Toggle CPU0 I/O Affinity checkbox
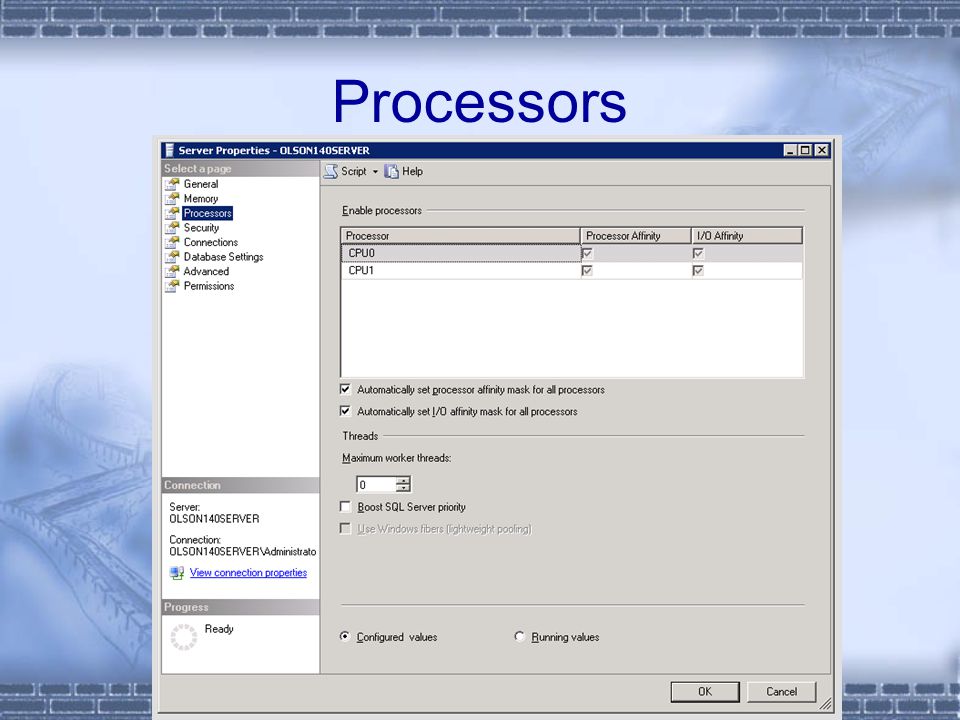 click(x=698, y=253)
